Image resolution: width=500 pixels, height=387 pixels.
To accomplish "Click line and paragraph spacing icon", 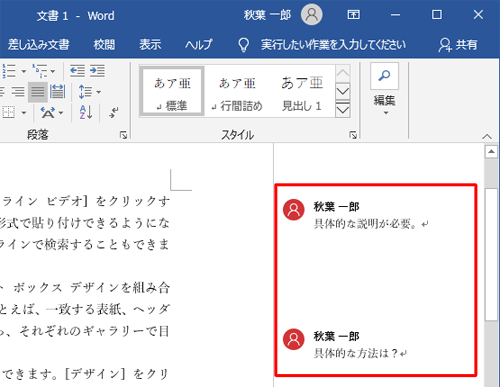I will pos(85,92).
